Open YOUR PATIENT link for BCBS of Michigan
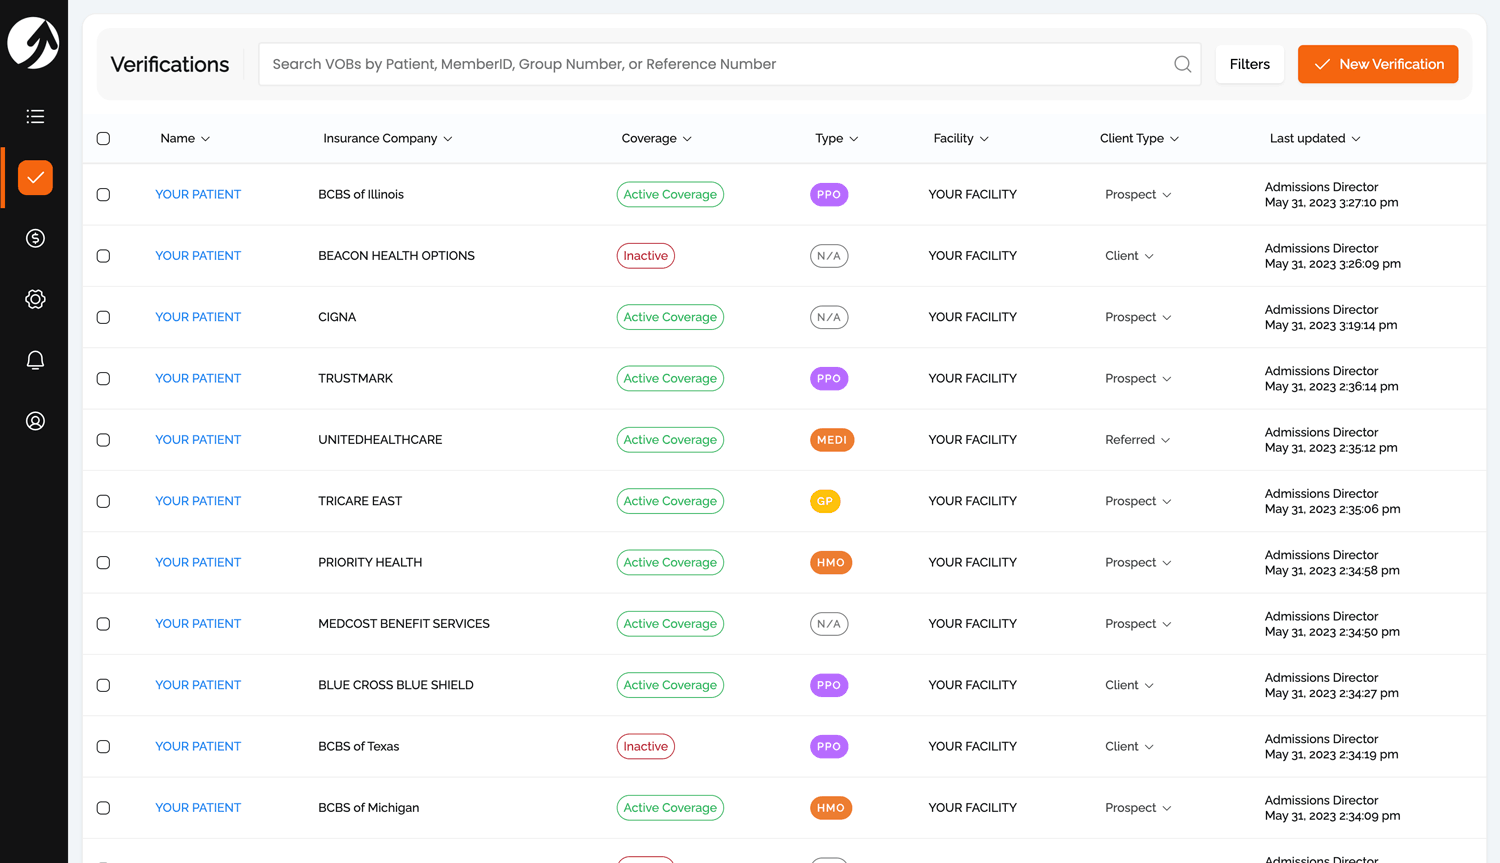Screen dimensions: 1500x863 point(198,808)
